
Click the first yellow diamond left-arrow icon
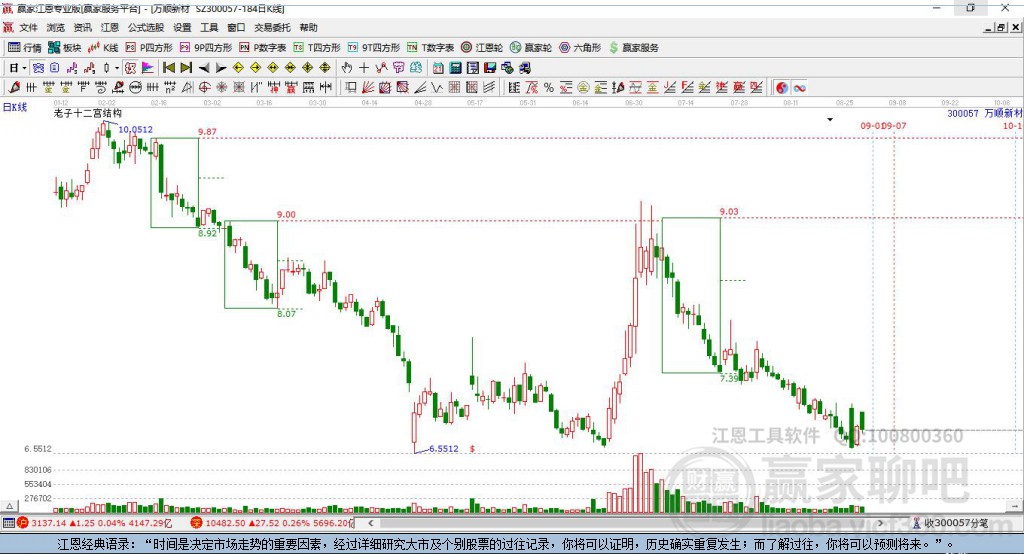[238, 68]
